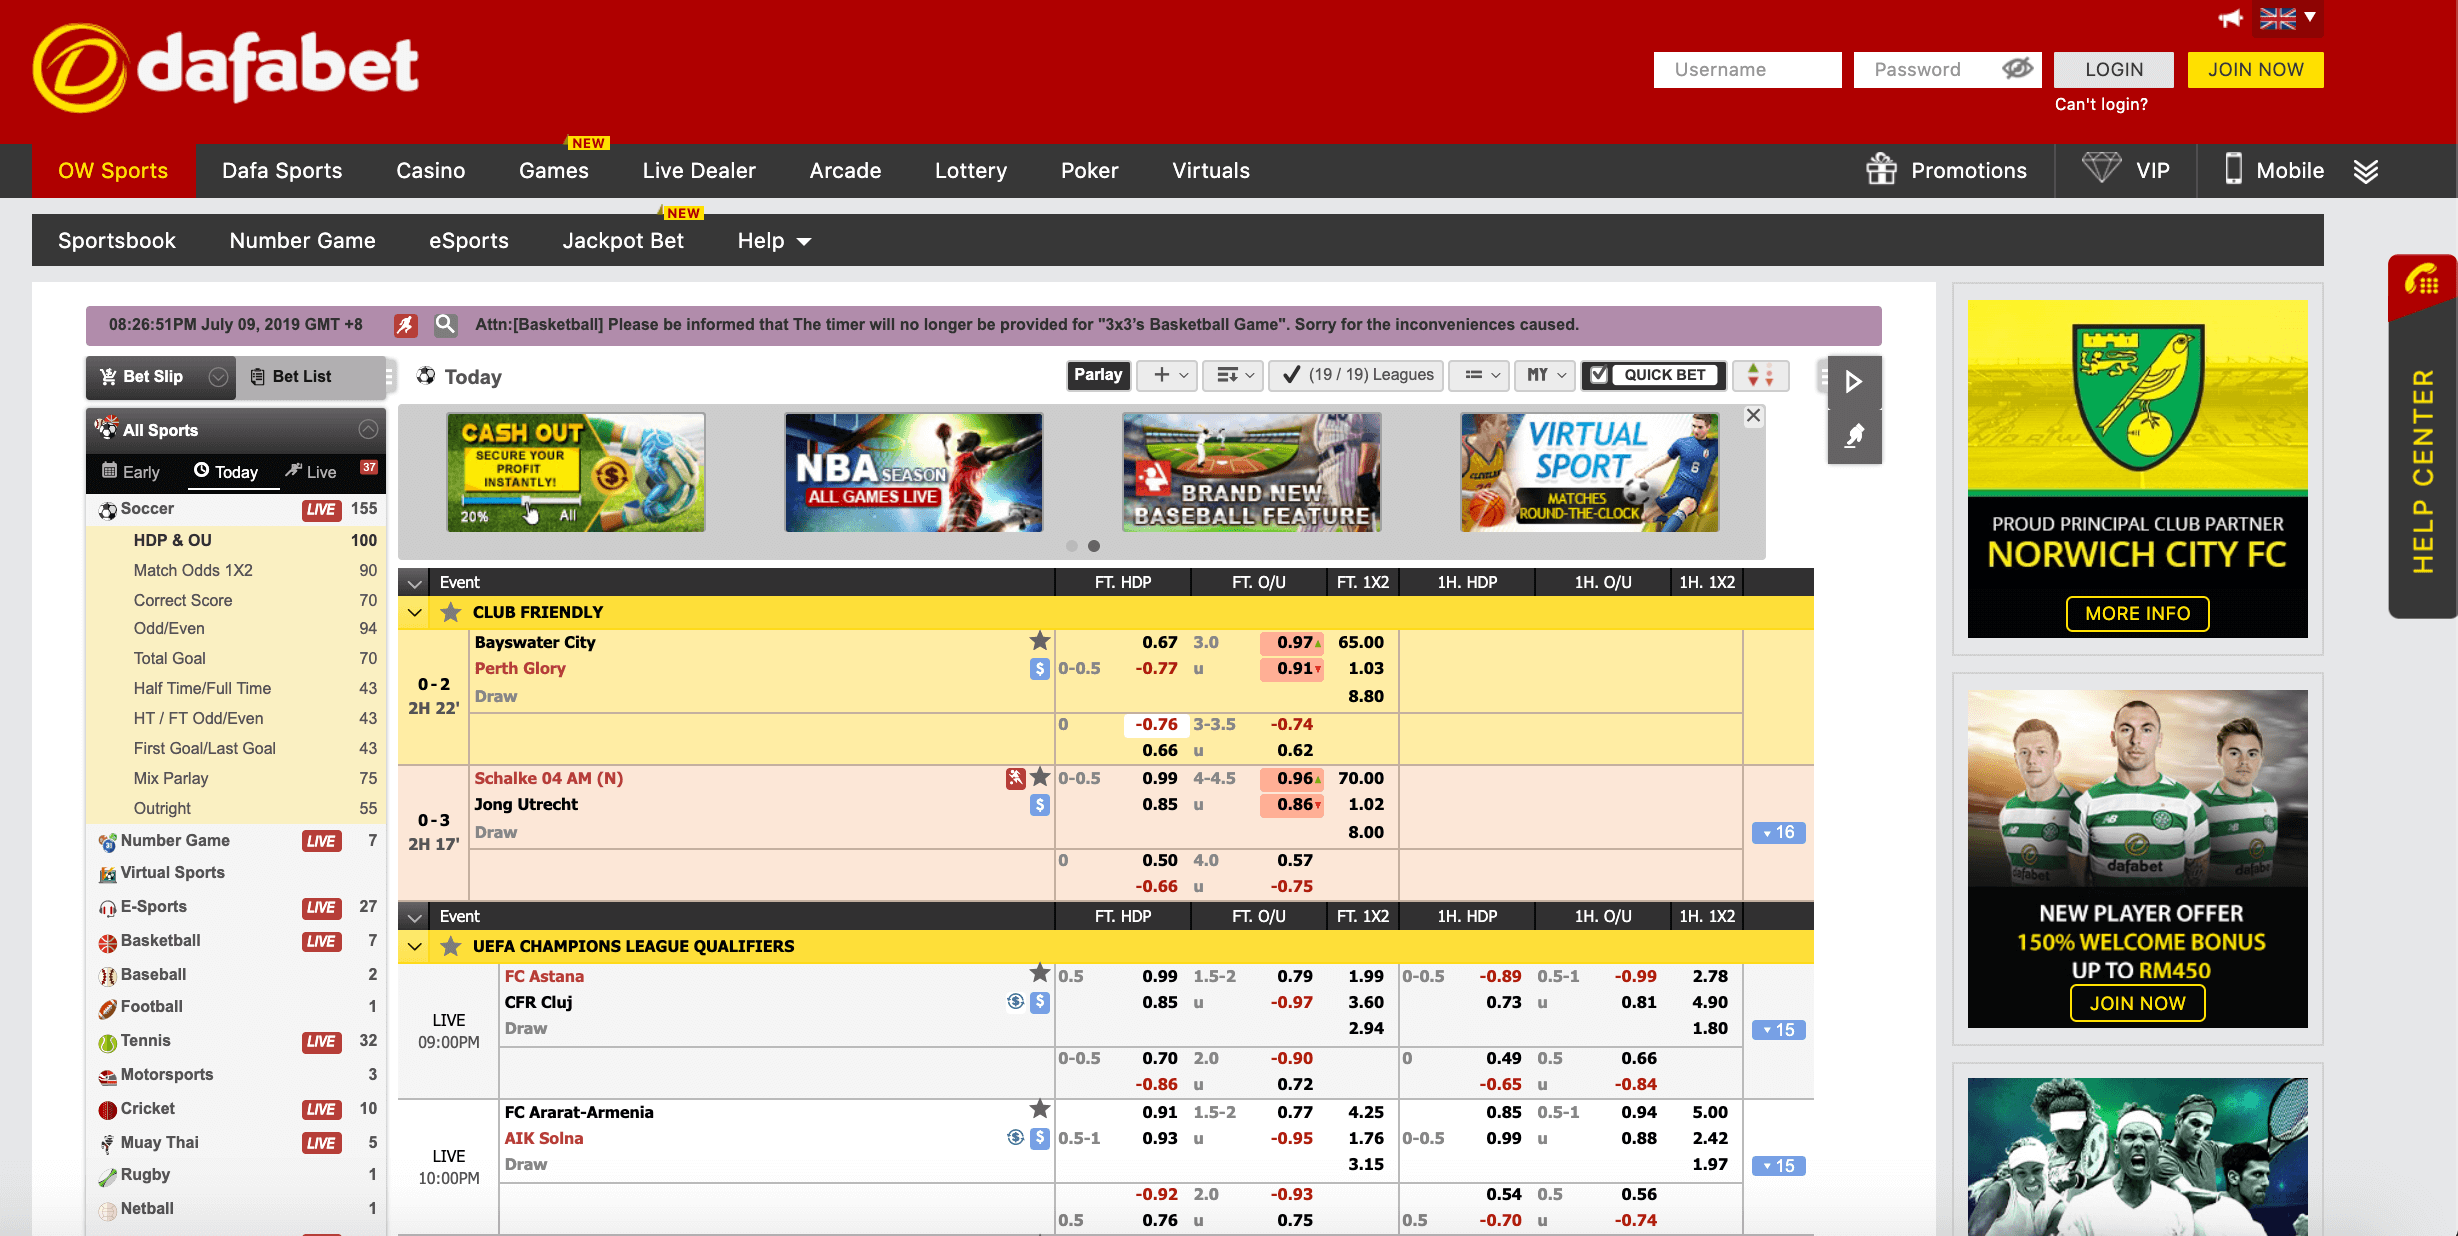This screenshot has height=1236, width=2458.
Task: Favorite Schalke 04 AM match star
Action: [1040, 777]
